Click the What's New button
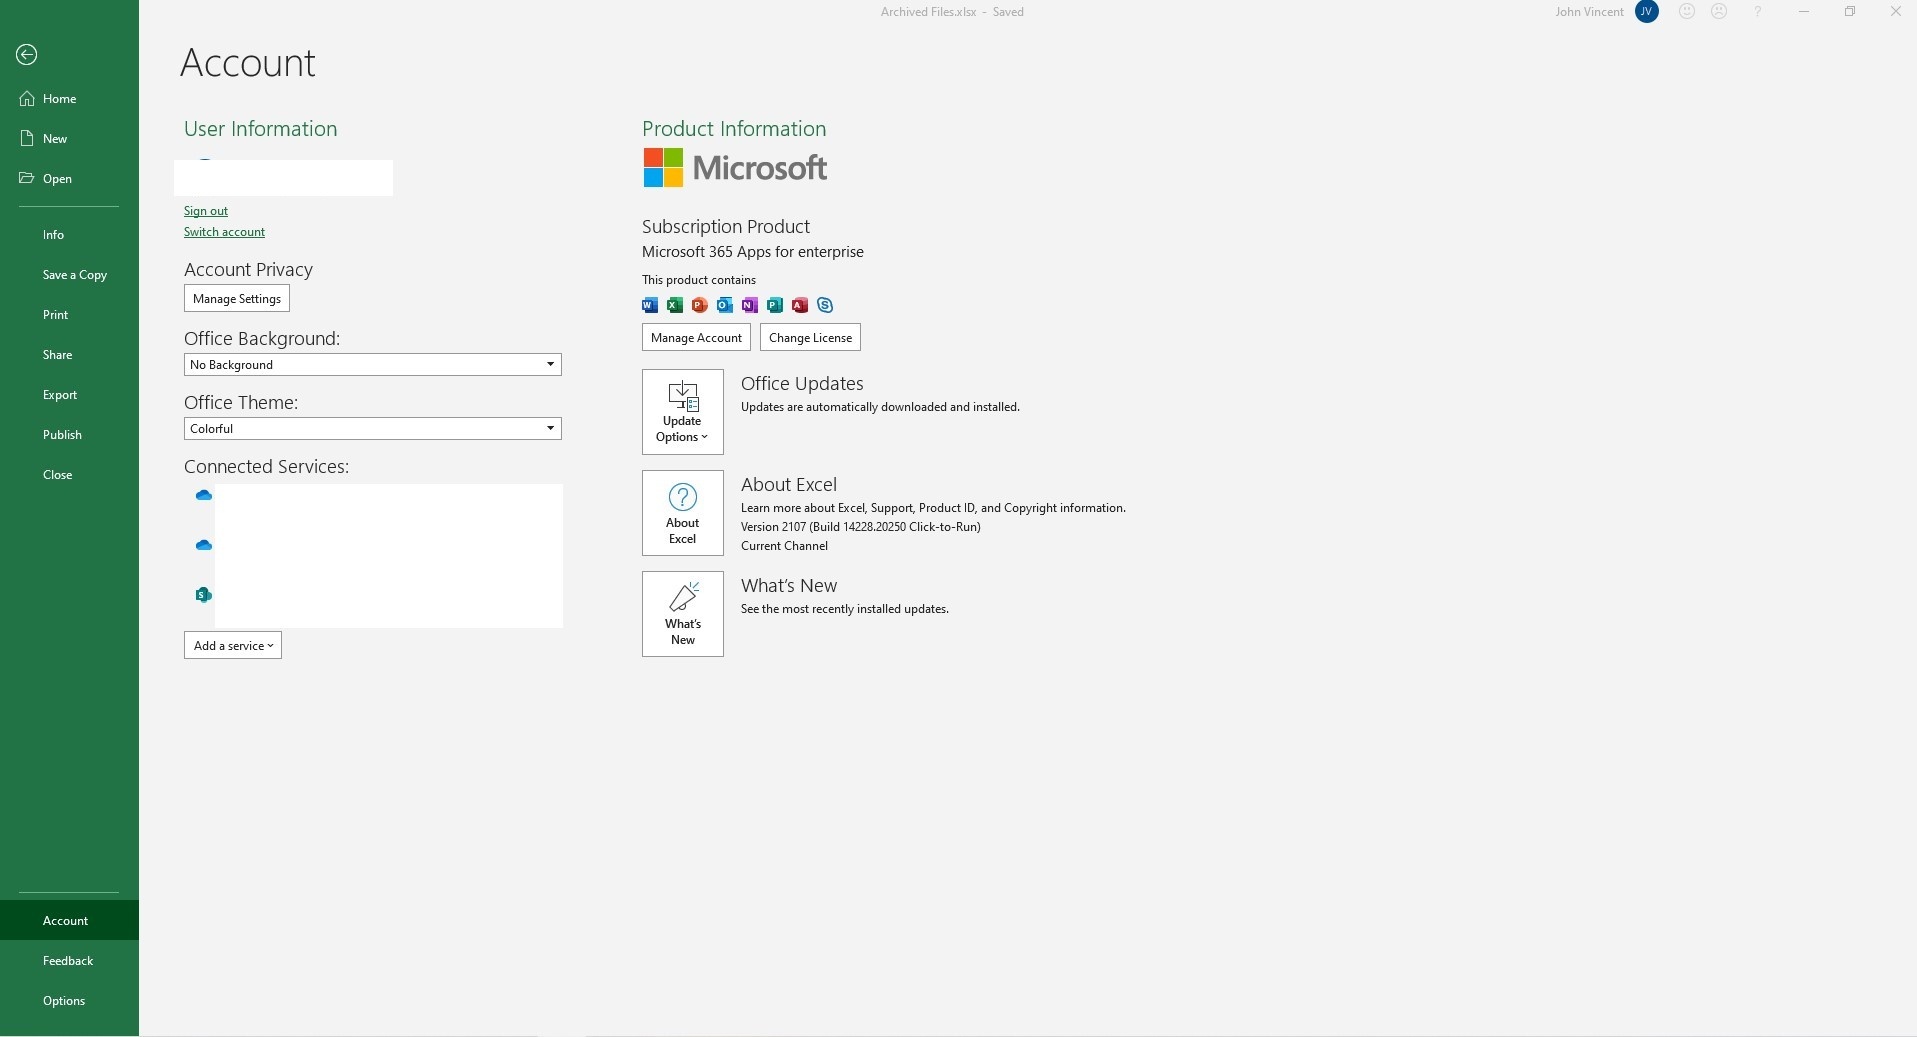 (683, 614)
